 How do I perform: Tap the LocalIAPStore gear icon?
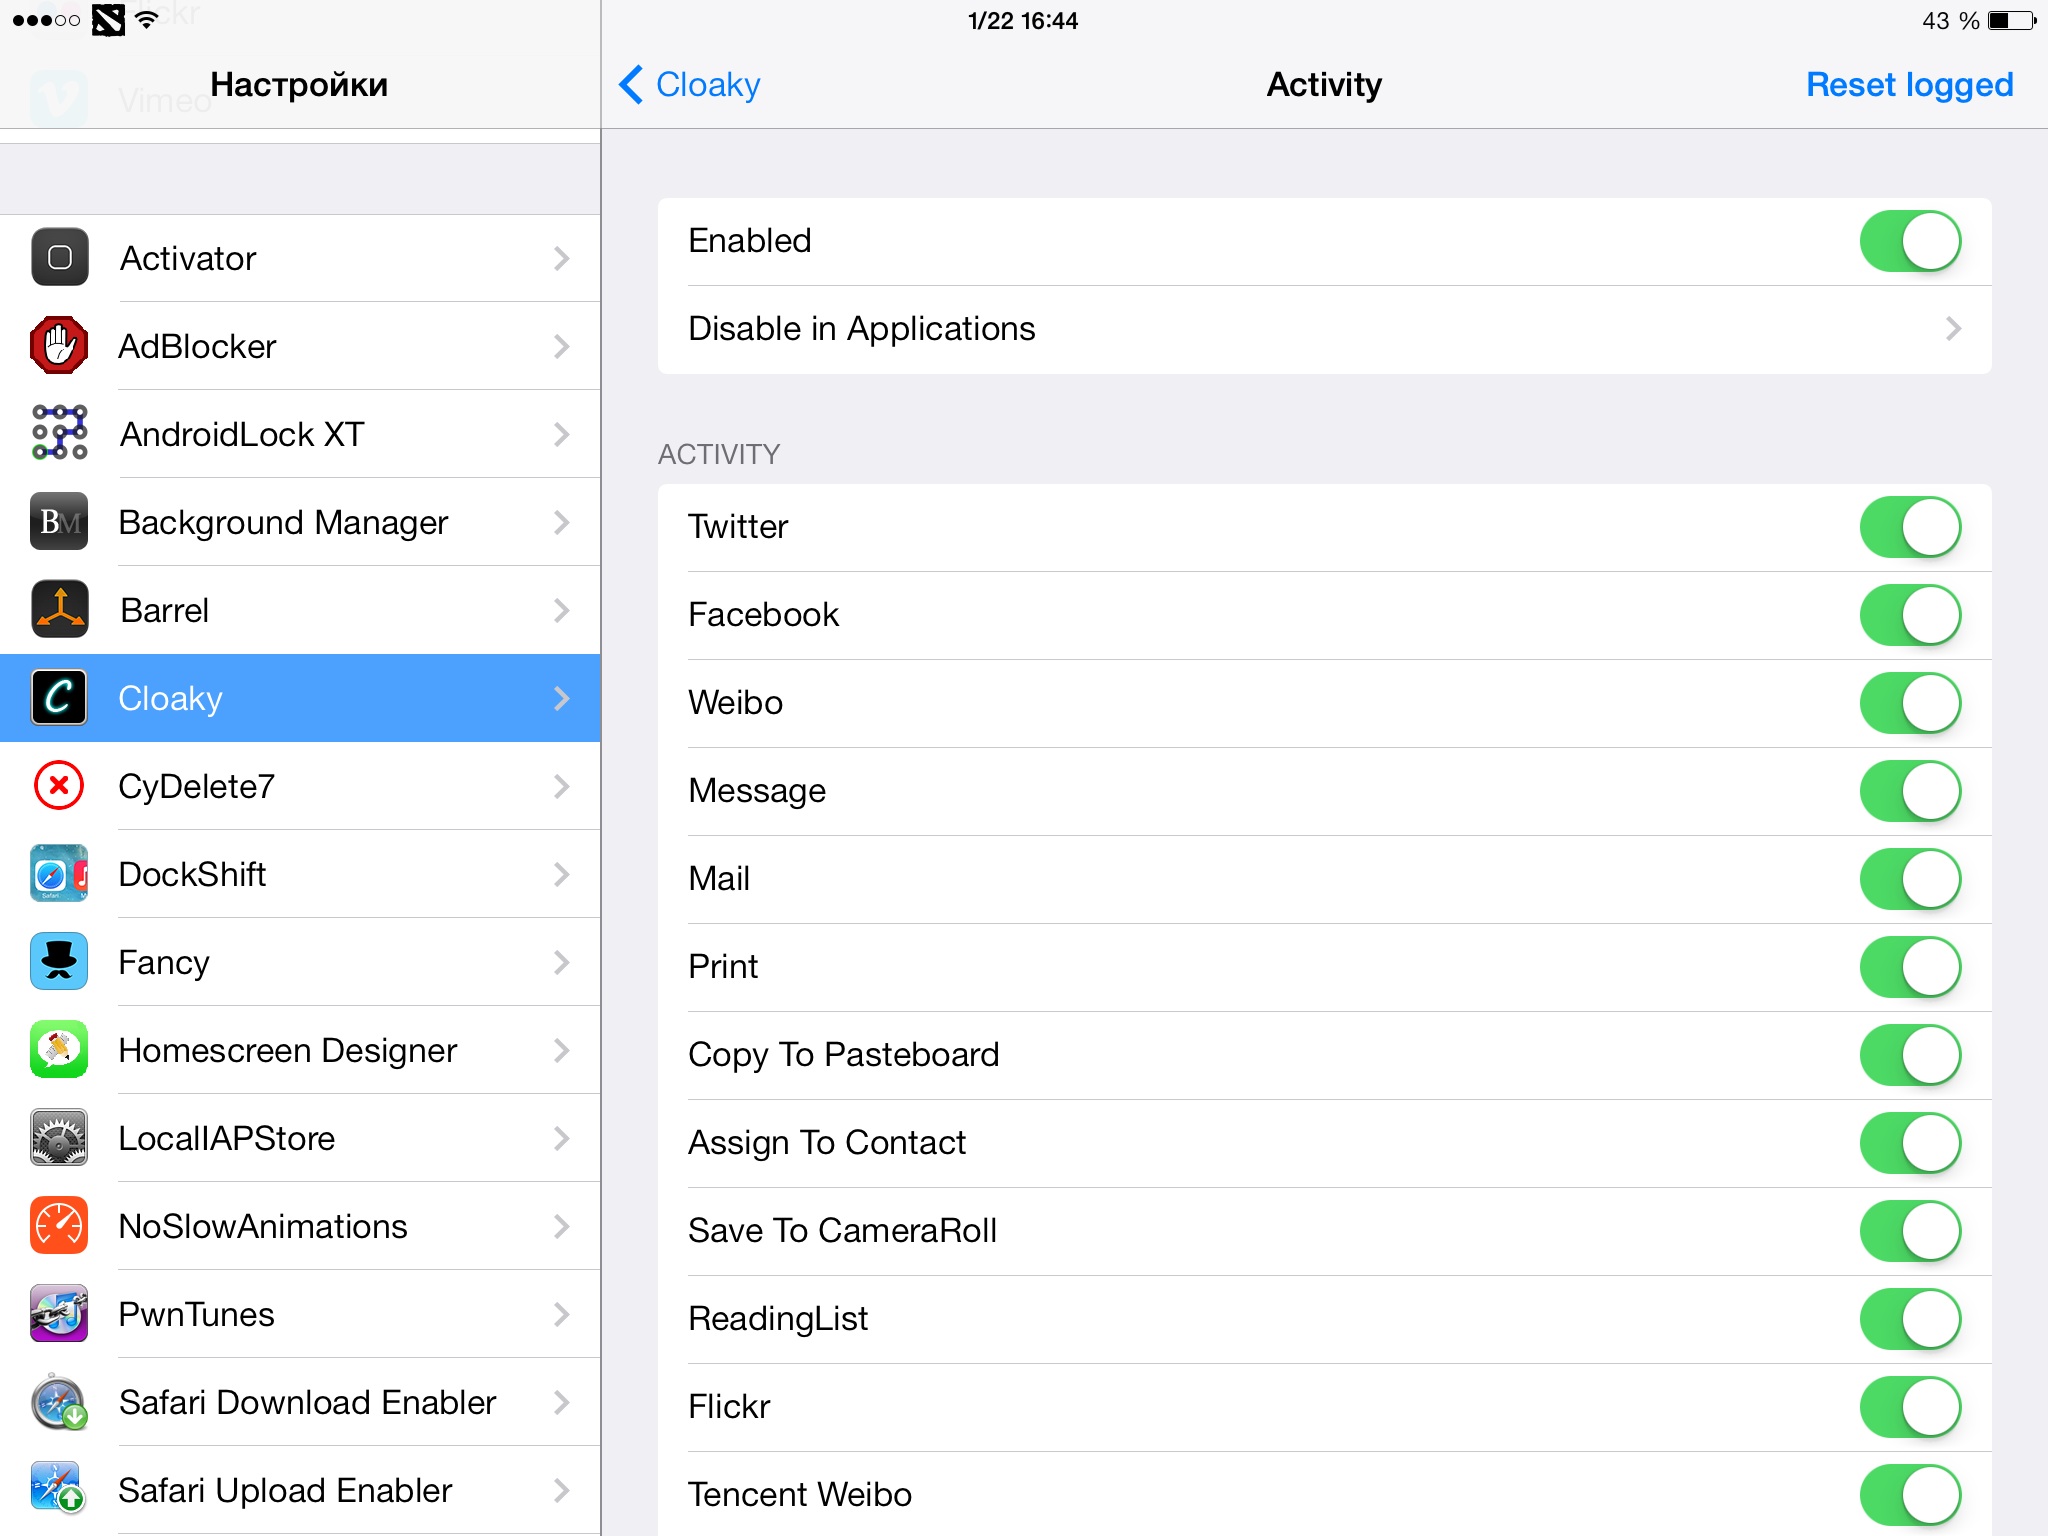click(59, 1138)
